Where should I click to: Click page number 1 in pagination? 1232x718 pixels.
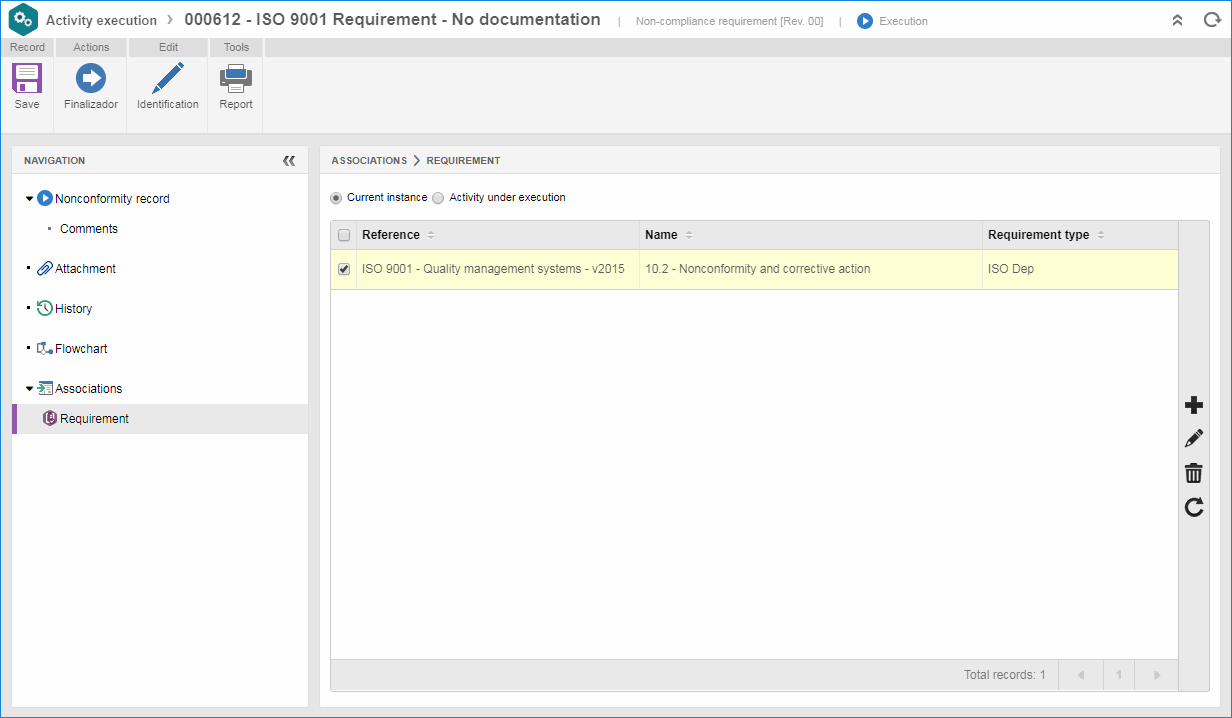[x=1119, y=675]
